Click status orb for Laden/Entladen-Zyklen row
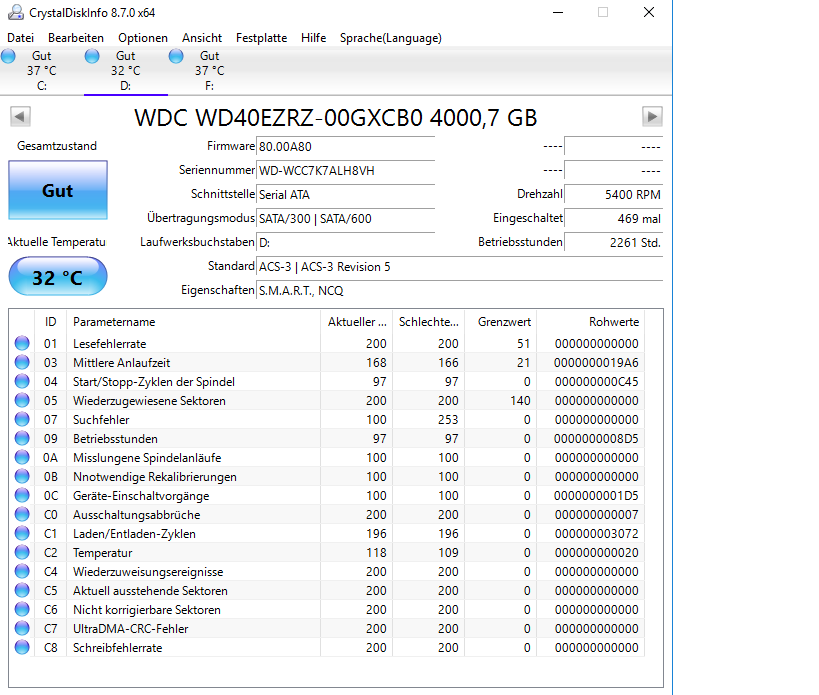This screenshot has height=695, width=819. pyautogui.click(x=22, y=533)
